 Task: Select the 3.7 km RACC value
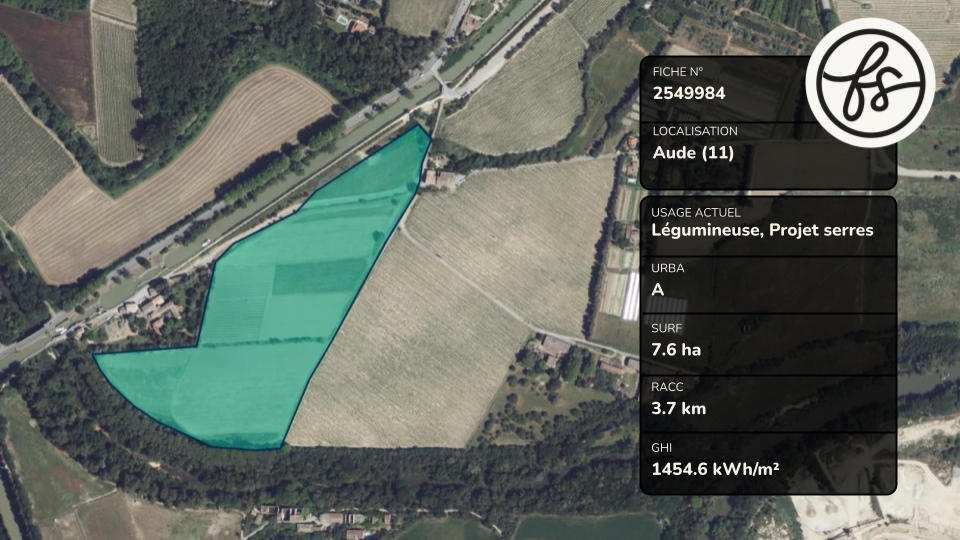click(x=678, y=408)
